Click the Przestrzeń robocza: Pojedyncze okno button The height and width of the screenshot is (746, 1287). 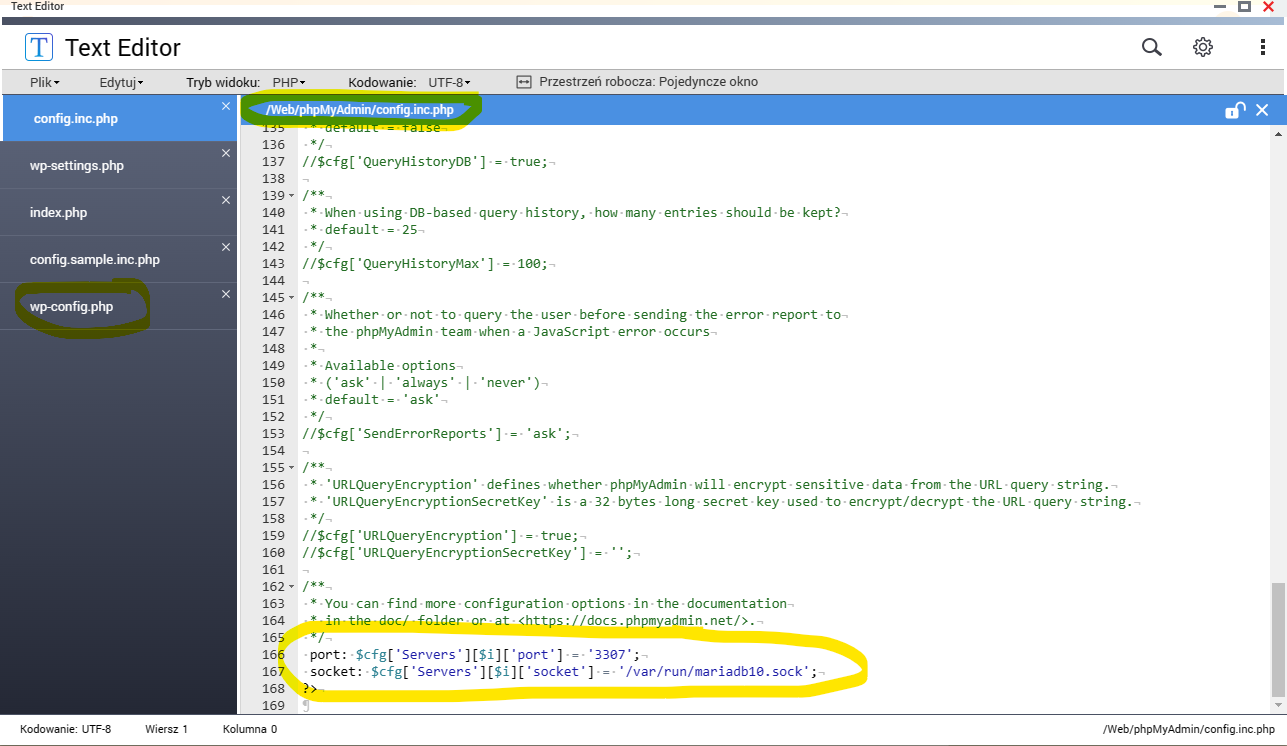(x=637, y=82)
